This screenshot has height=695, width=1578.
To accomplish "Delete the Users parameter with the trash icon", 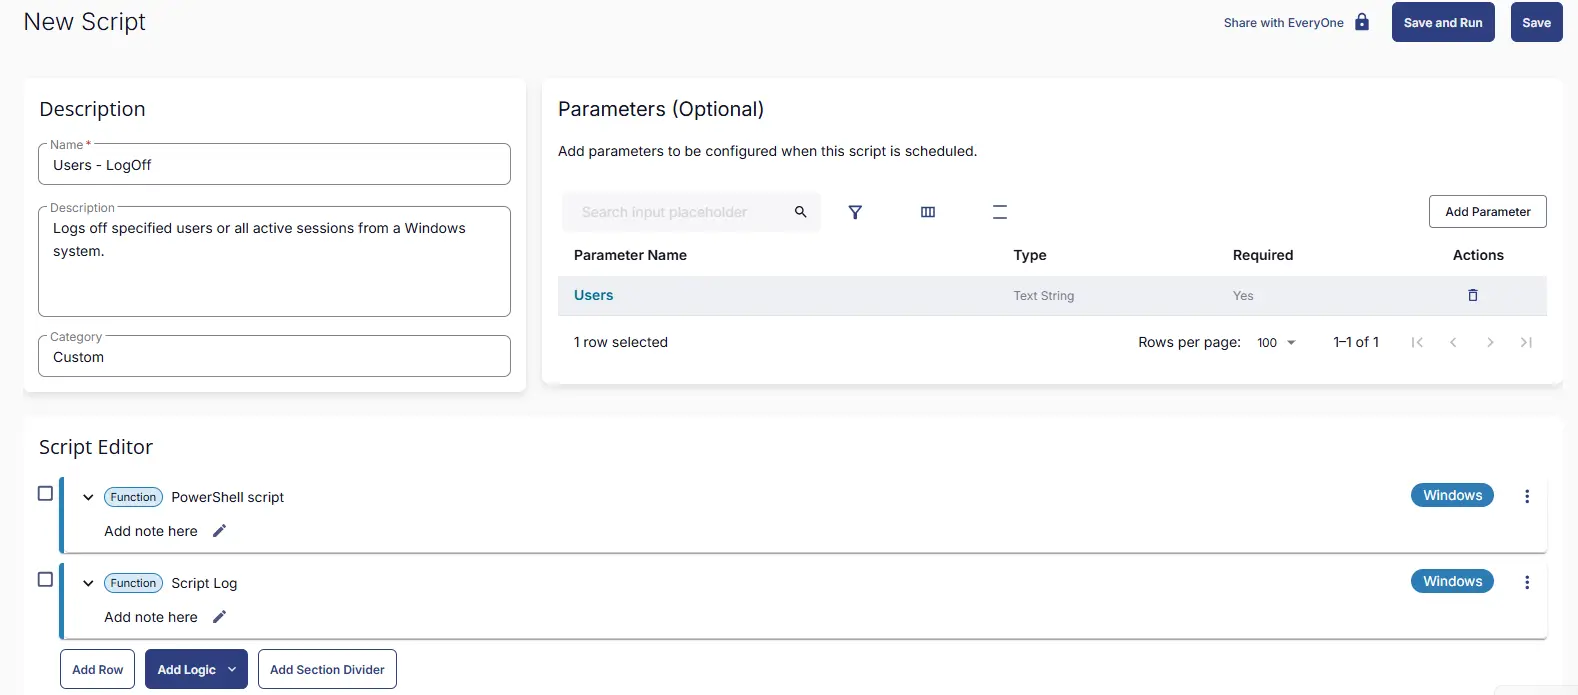I will point(1472,295).
